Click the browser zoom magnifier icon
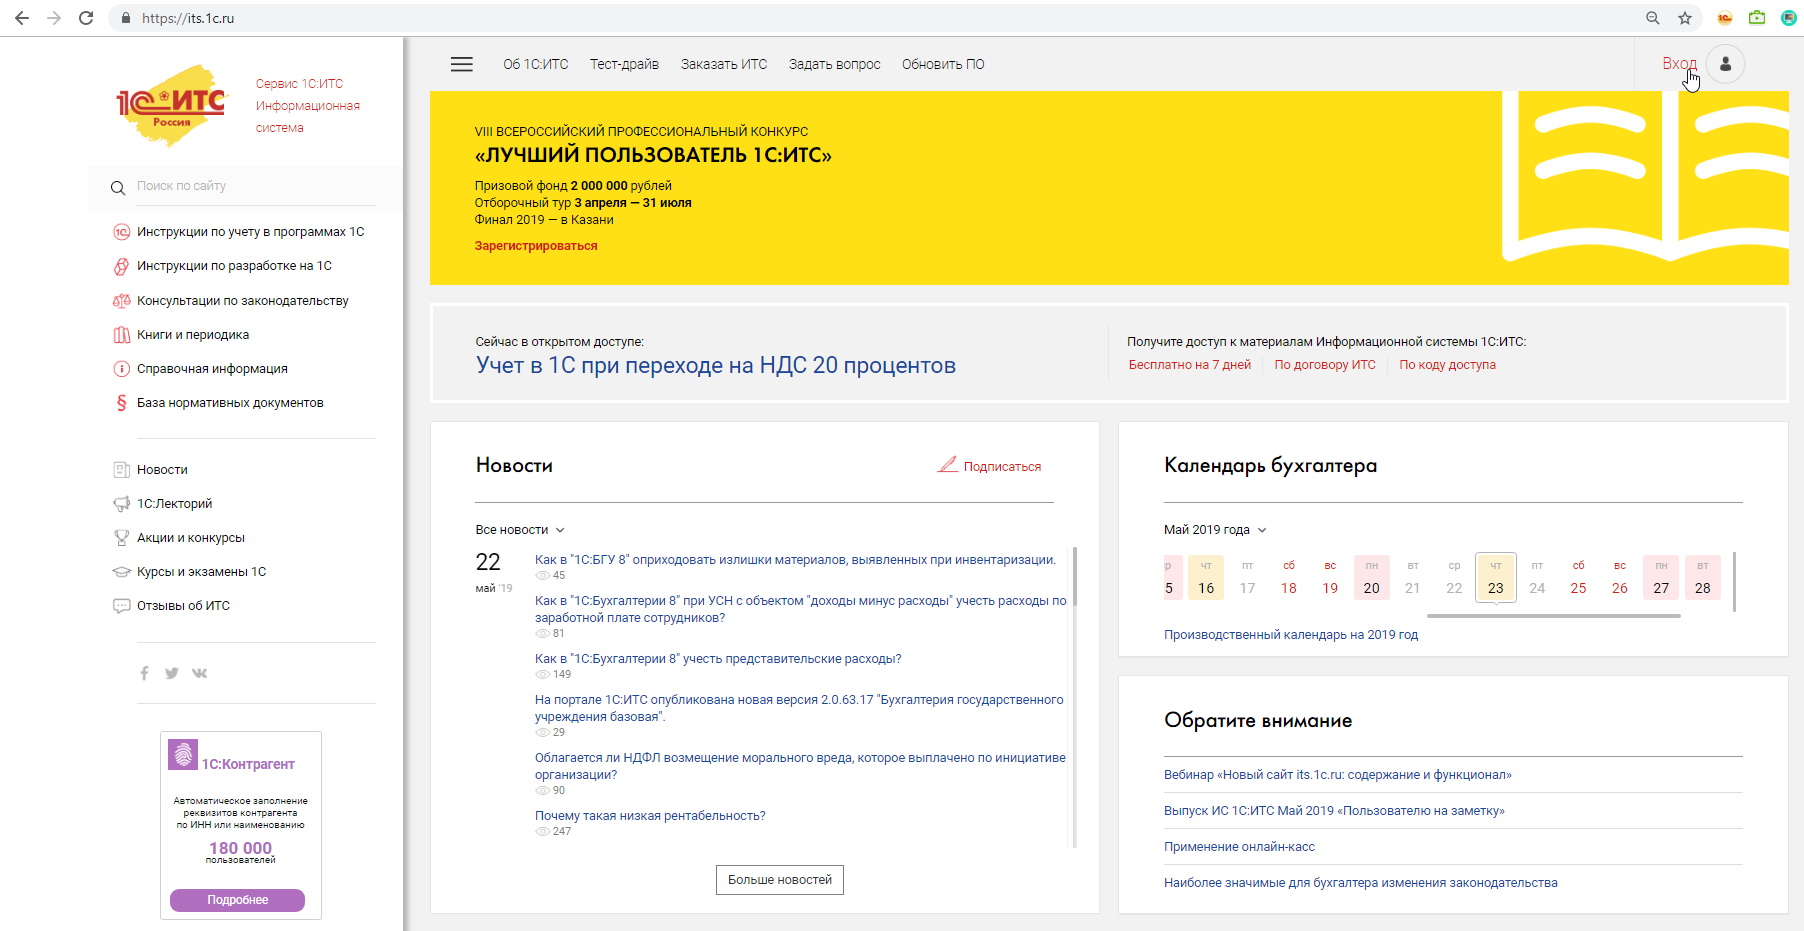Image resolution: width=1804 pixels, height=931 pixels. (1653, 18)
